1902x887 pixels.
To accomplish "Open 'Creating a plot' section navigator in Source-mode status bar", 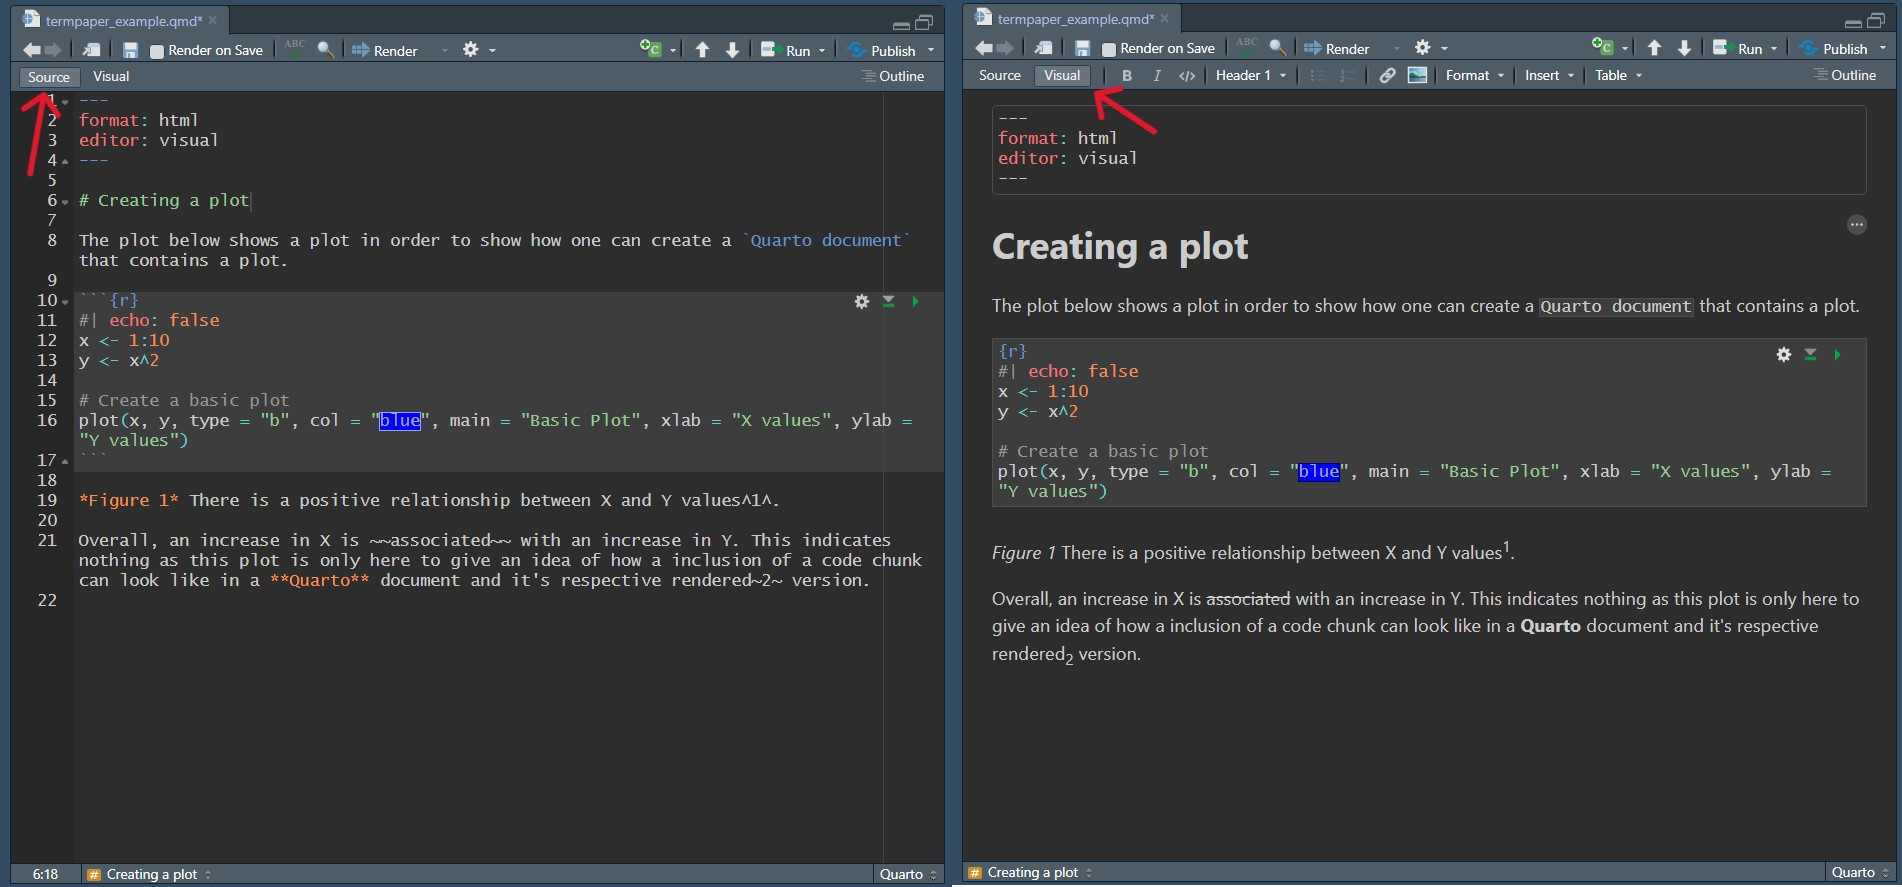I will 149,874.
